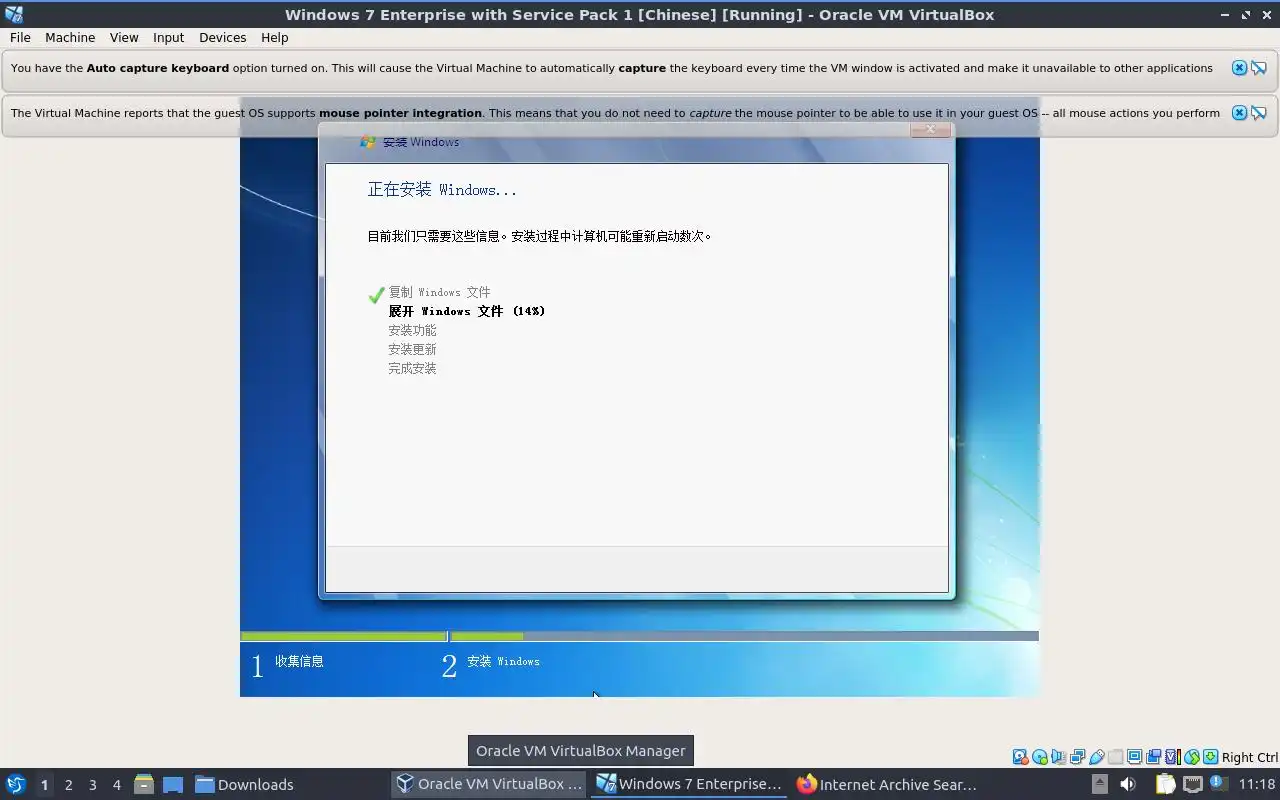Viewport: 1280px width, 800px height.
Task: Click the wired network tray icon
Action: [x=1193, y=784]
